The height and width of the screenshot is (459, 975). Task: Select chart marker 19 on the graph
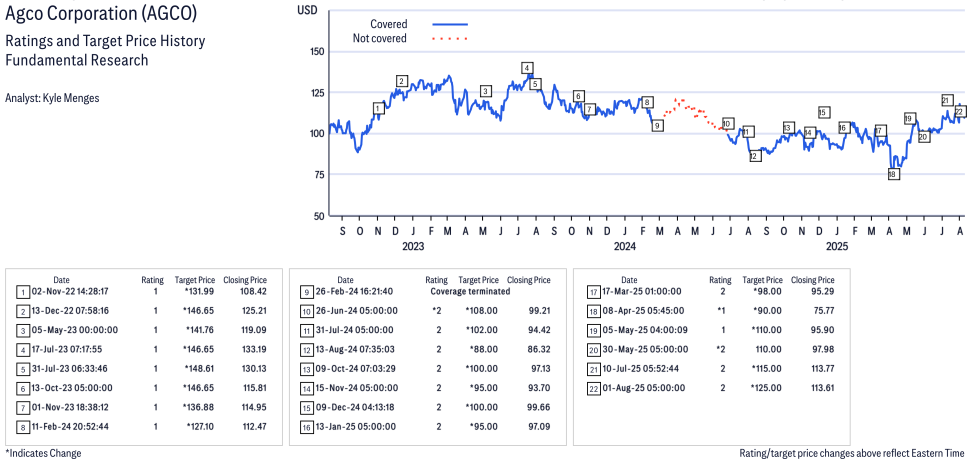tap(909, 118)
